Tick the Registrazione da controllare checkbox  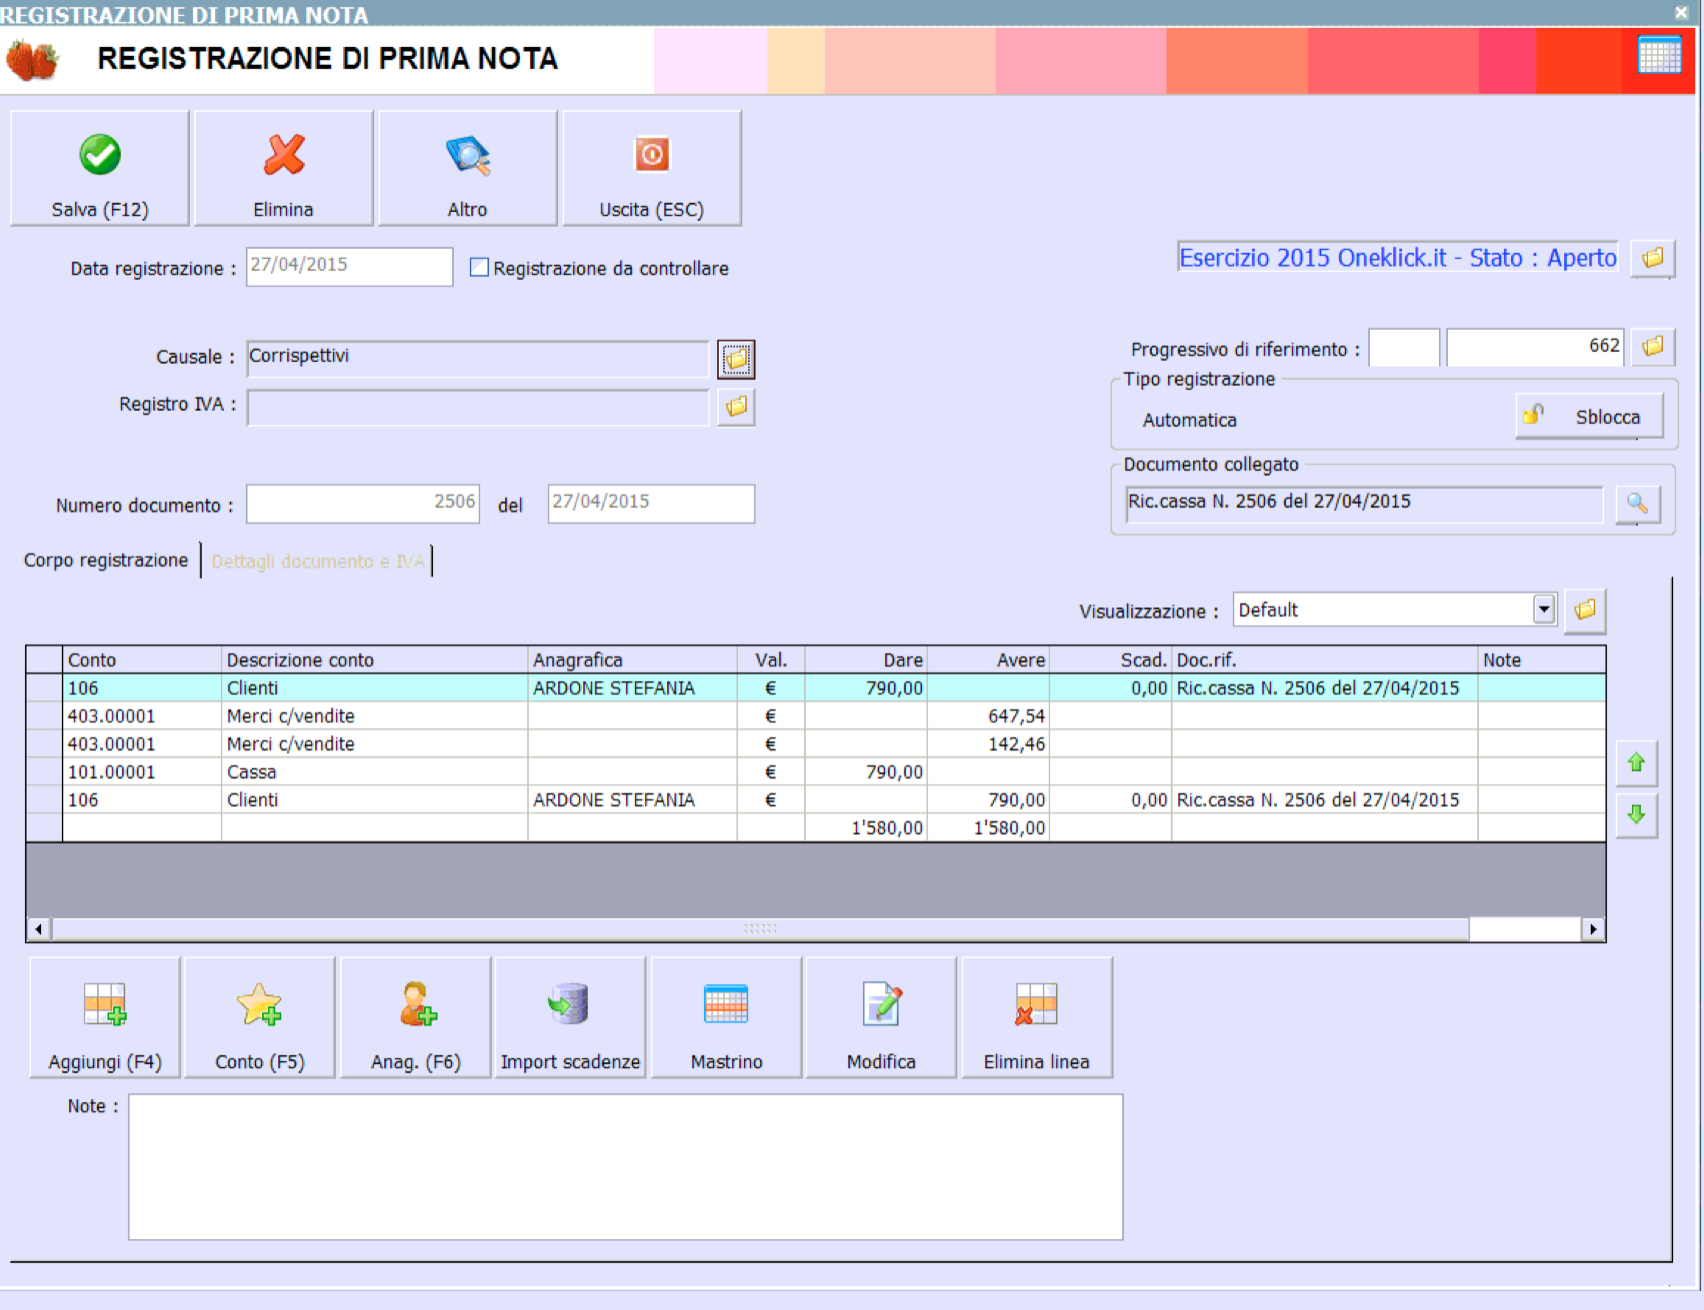[479, 268]
